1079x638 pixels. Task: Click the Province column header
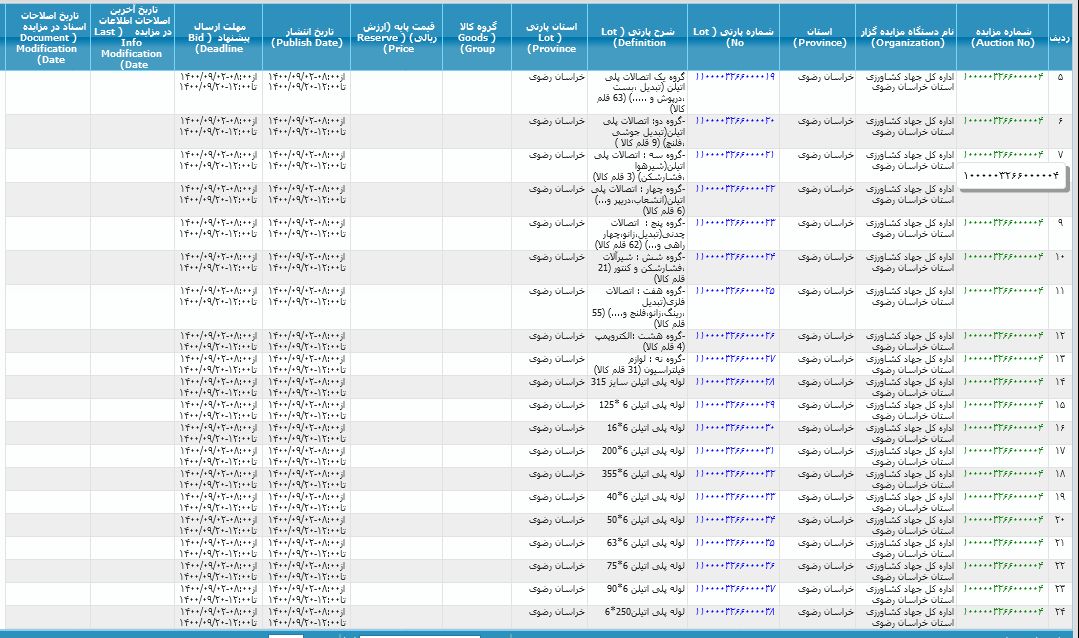click(x=819, y=37)
